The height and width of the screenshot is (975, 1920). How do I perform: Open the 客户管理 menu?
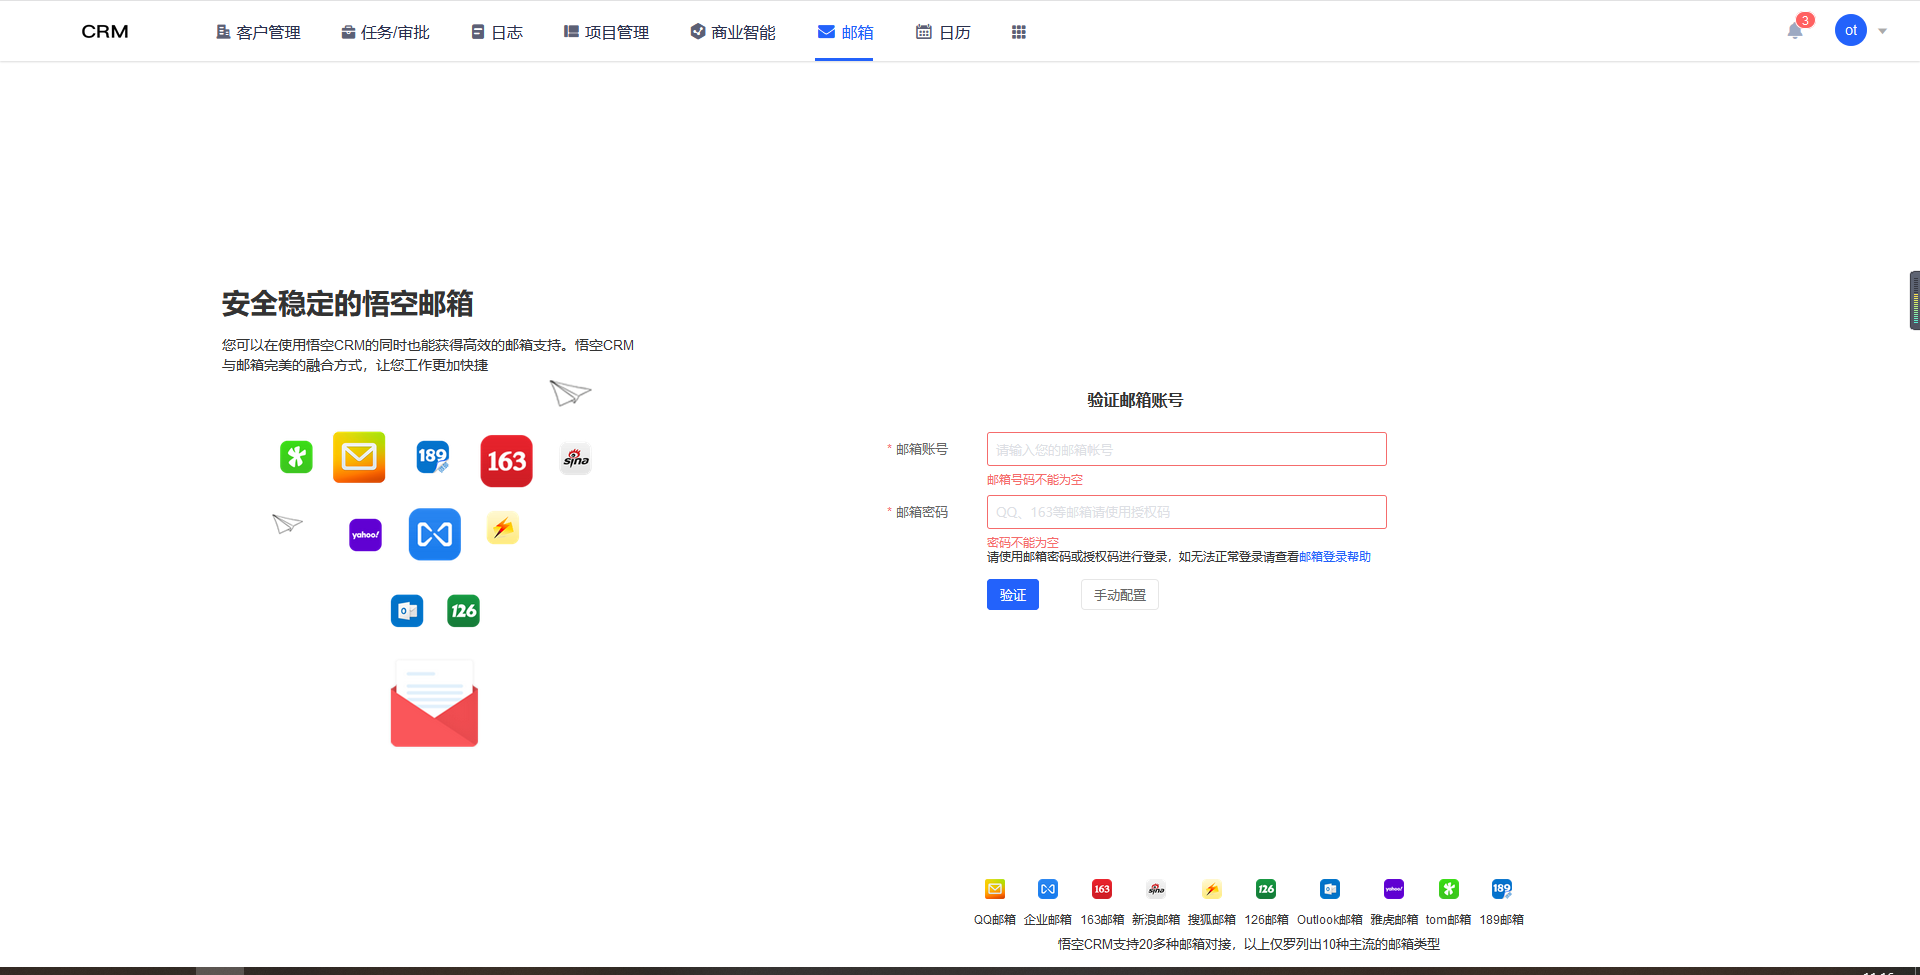(258, 32)
